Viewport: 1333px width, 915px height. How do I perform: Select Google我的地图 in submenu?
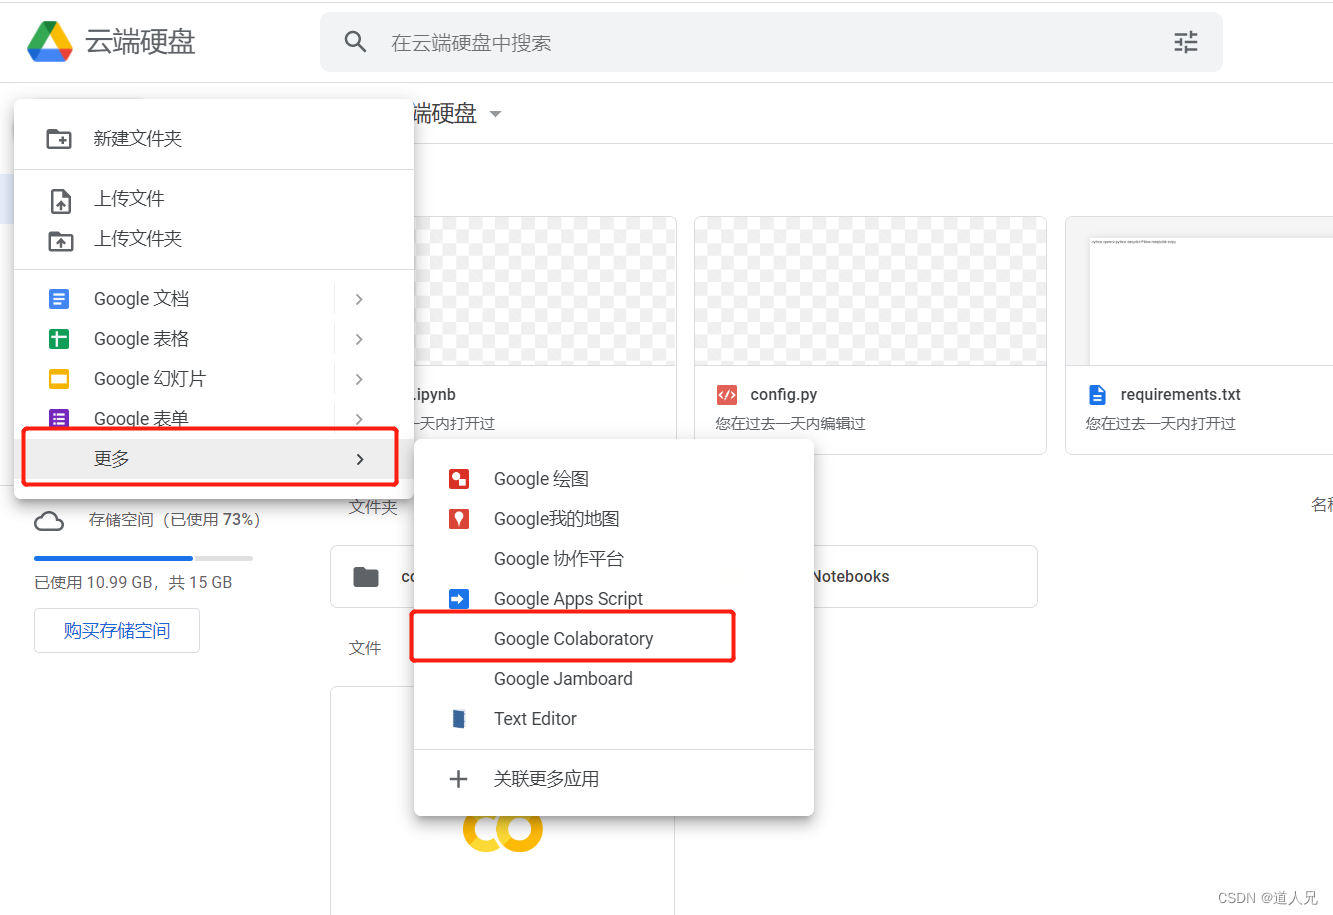click(614, 519)
